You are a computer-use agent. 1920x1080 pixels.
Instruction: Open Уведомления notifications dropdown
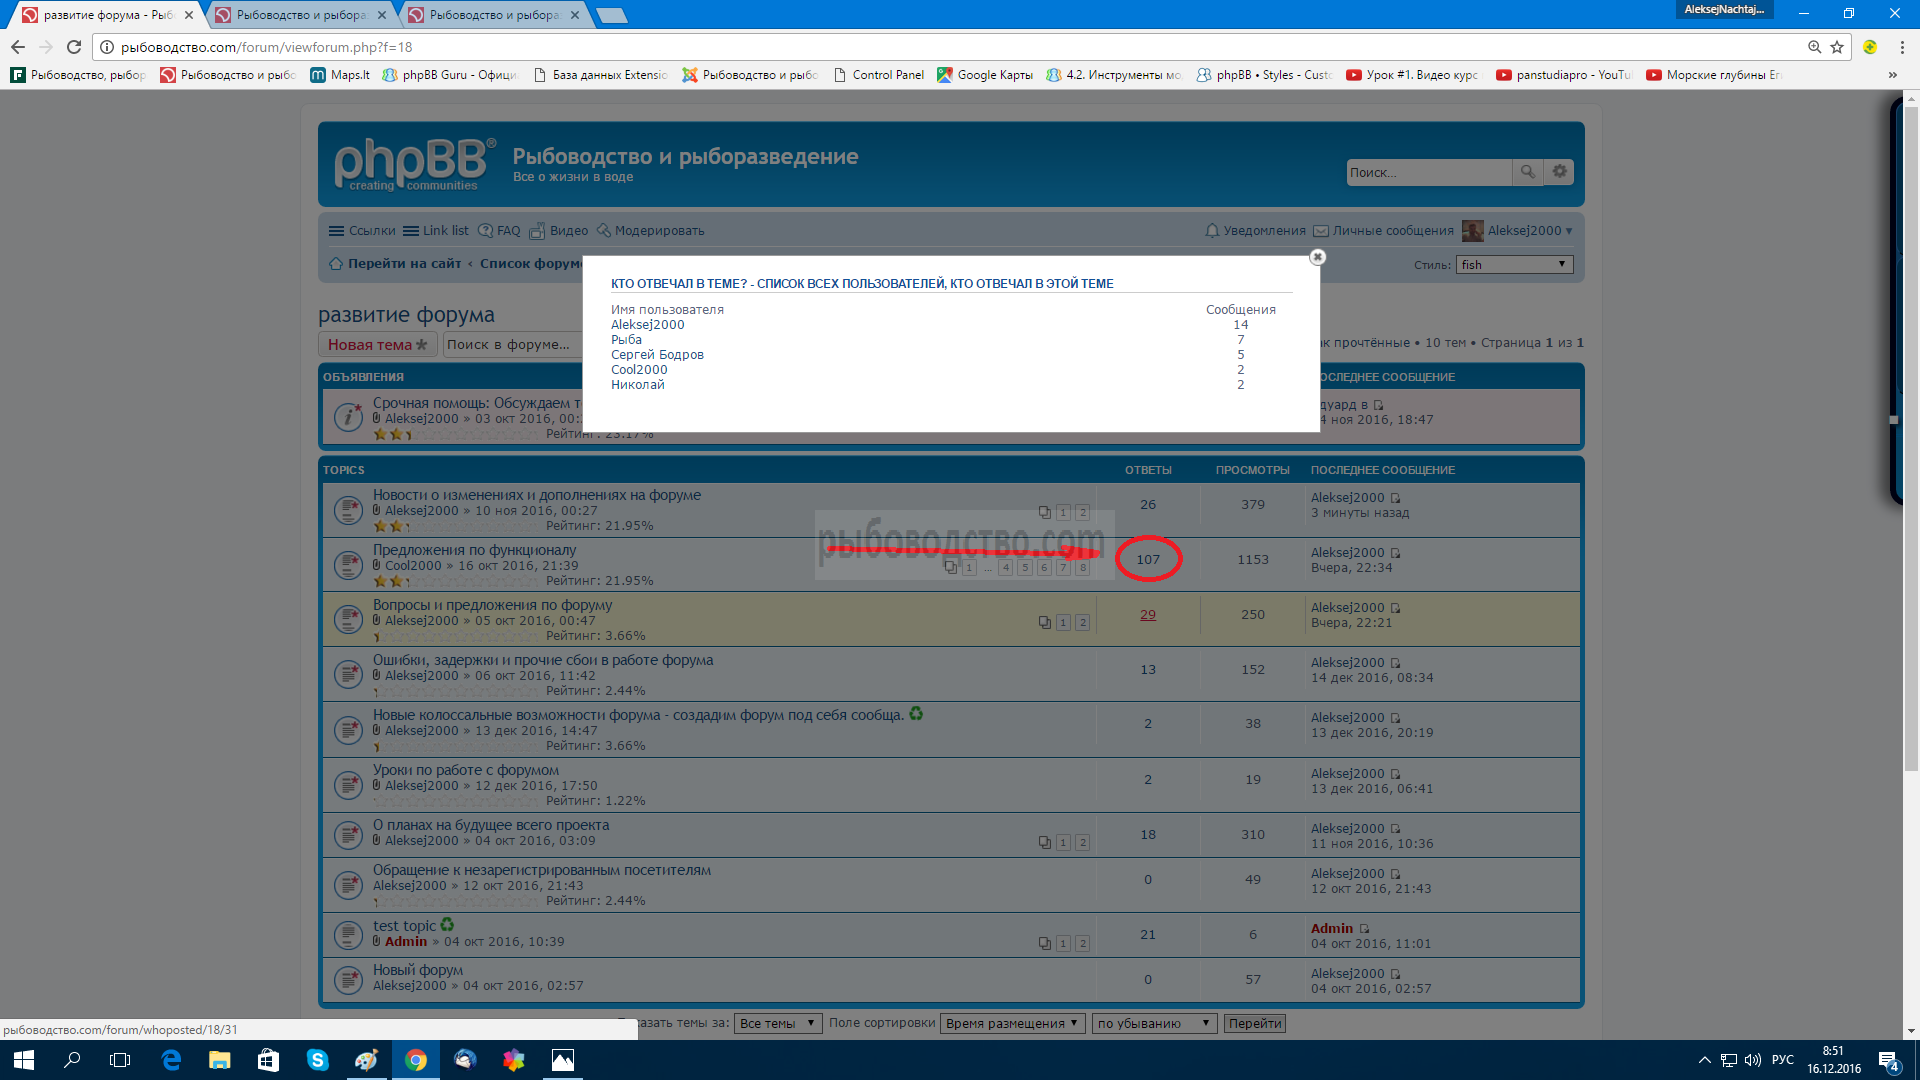point(1255,231)
